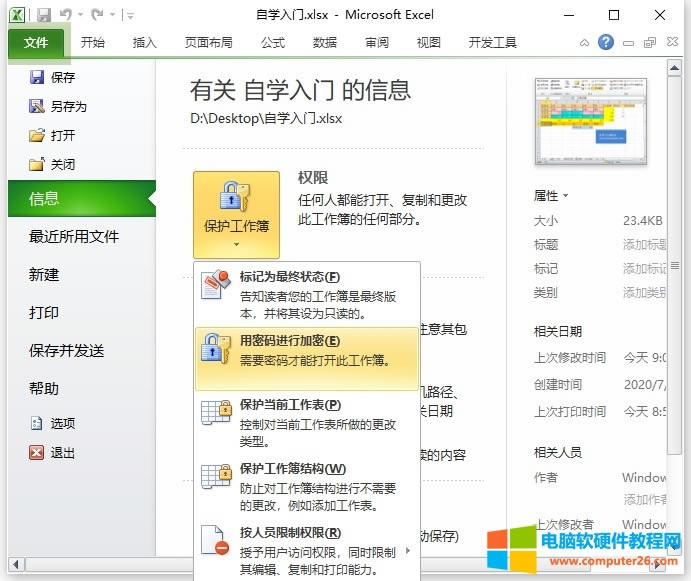The image size is (691, 581).
Task: Open the 新建 section
Action: 44,275
